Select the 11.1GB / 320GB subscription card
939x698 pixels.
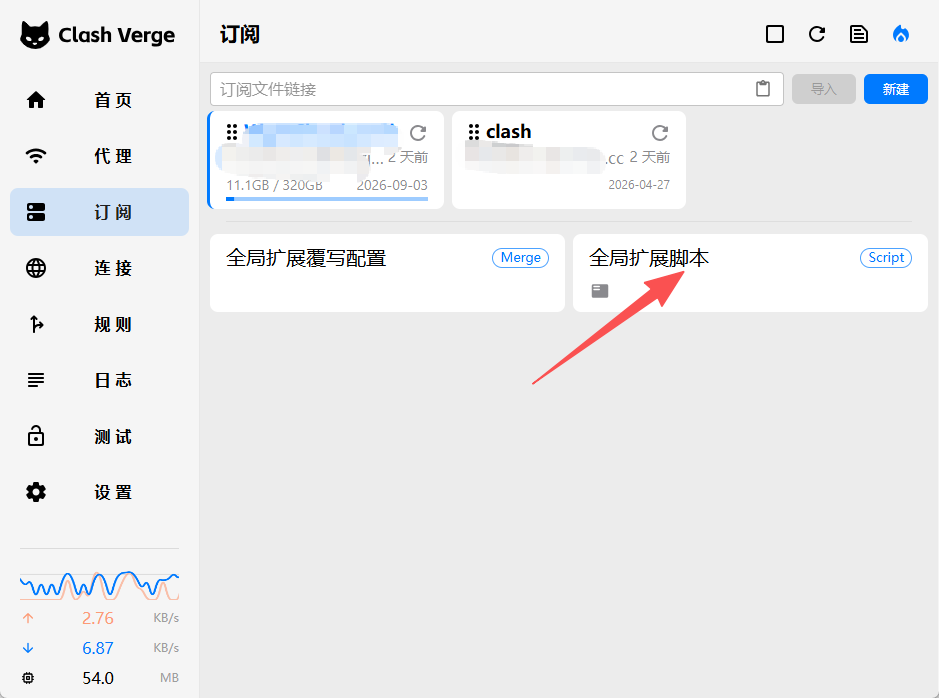point(326,160)
